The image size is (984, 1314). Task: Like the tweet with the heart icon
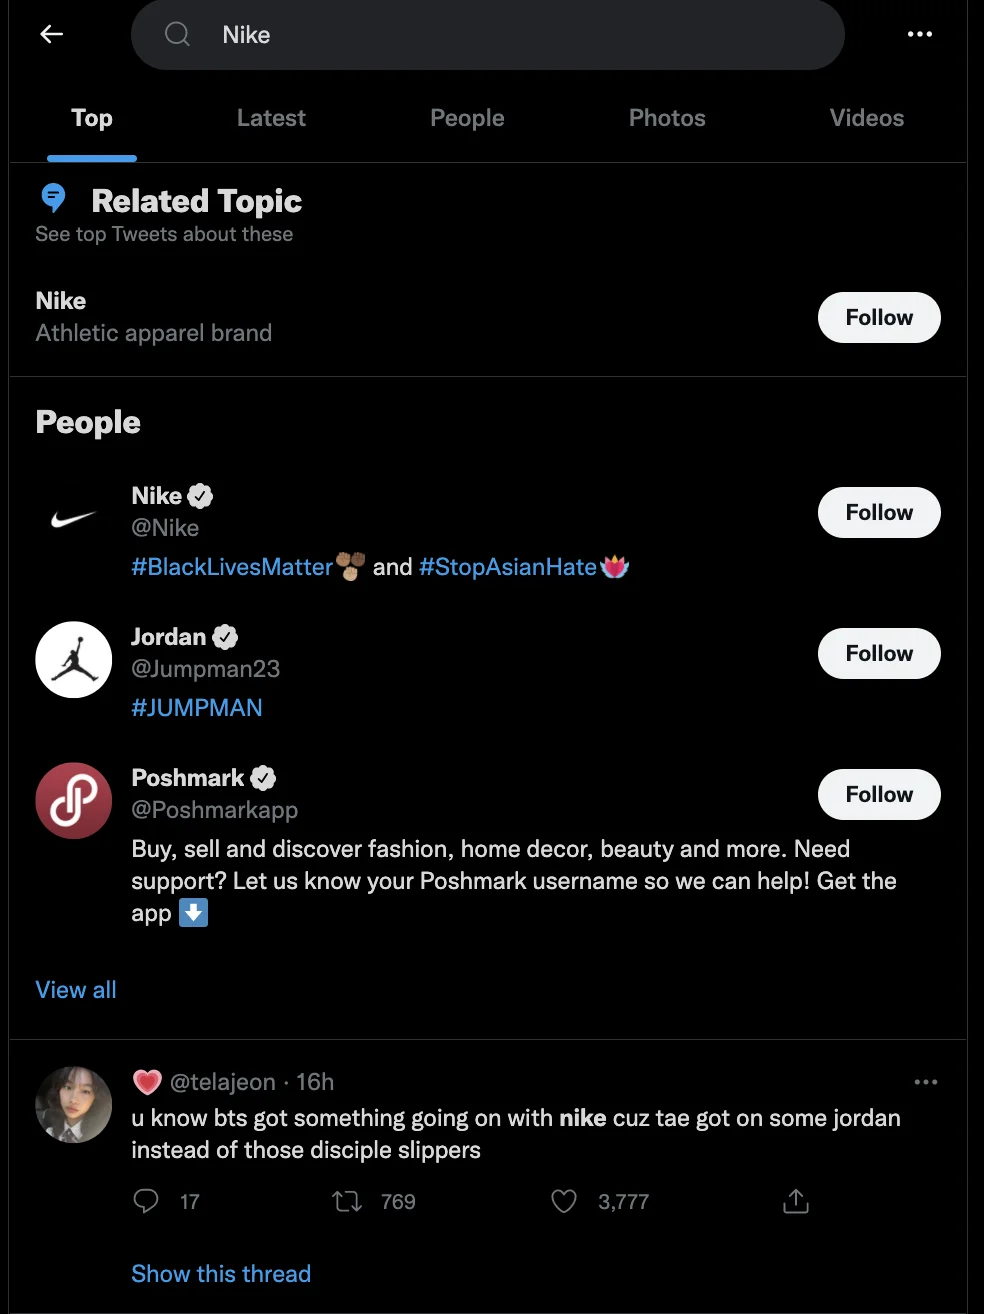564,1201
